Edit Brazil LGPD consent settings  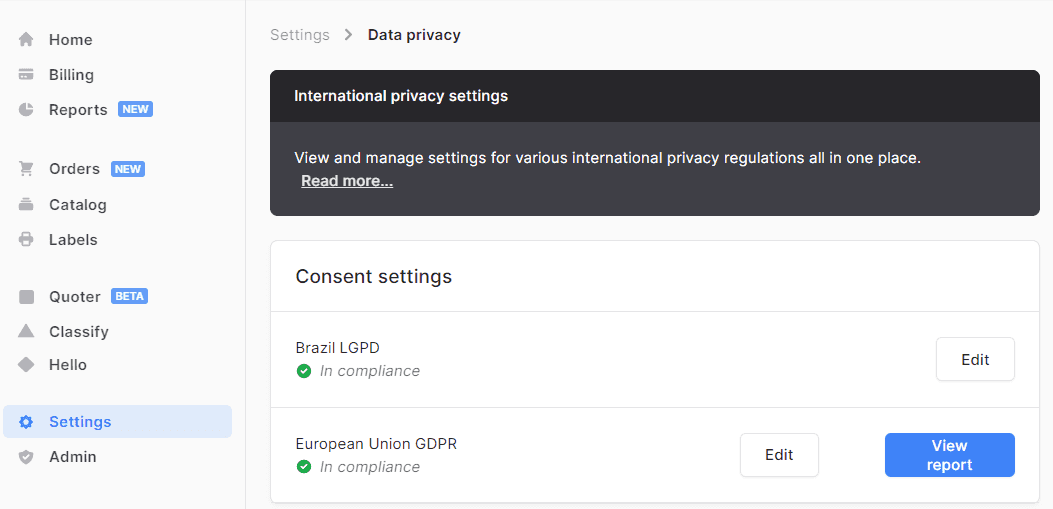coord(975,360)
